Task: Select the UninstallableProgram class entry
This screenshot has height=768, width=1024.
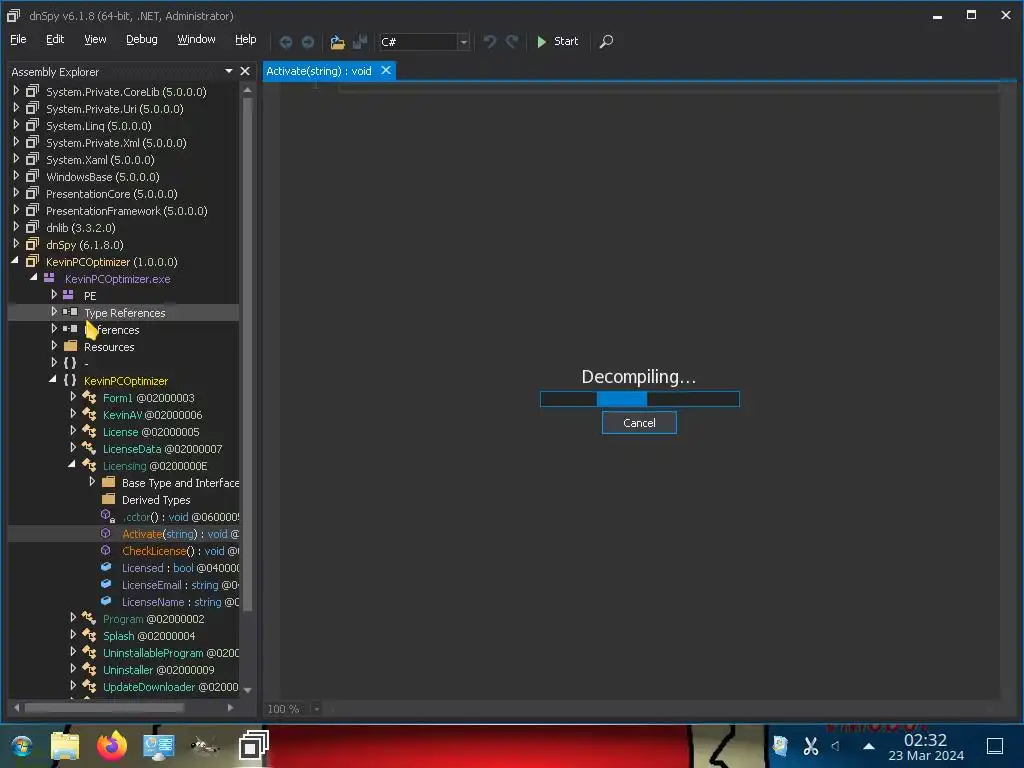Action: tap(170, 652)
